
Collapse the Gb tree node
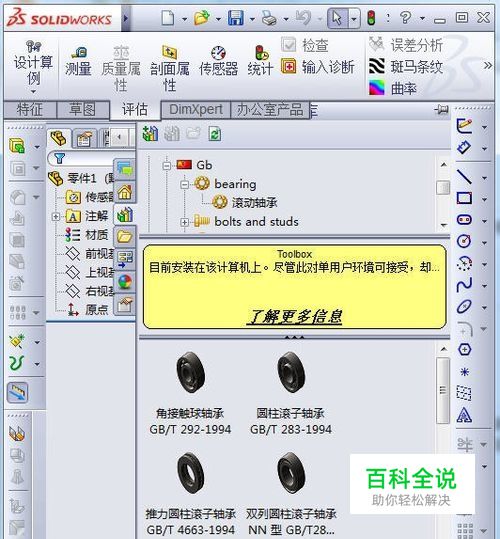[x=167, y=166]
